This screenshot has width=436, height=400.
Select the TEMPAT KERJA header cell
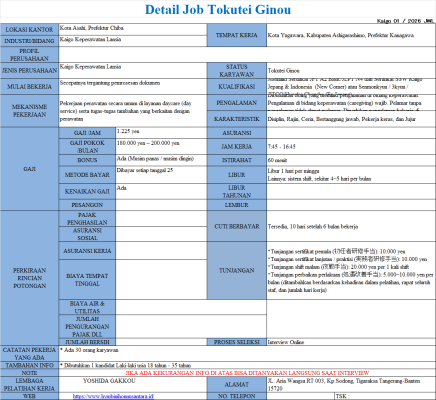point(237,35)
